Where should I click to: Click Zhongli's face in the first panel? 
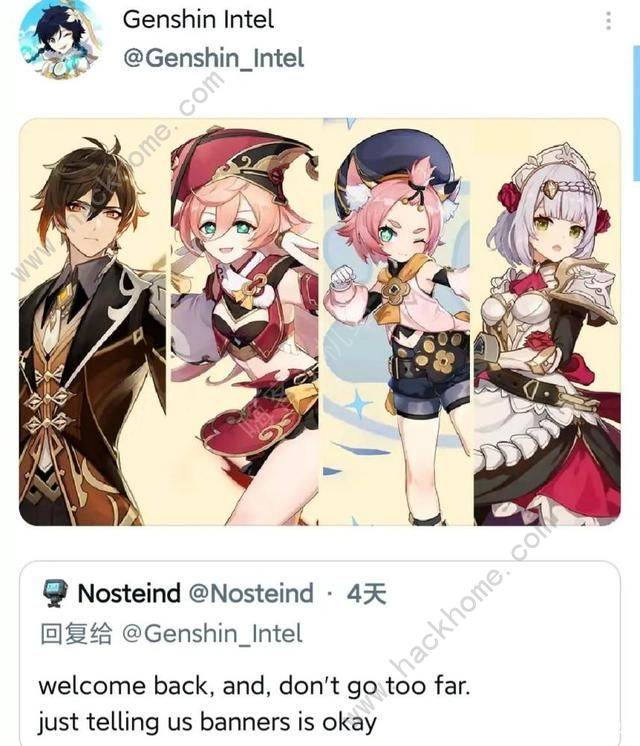click(x=95, y=219)
